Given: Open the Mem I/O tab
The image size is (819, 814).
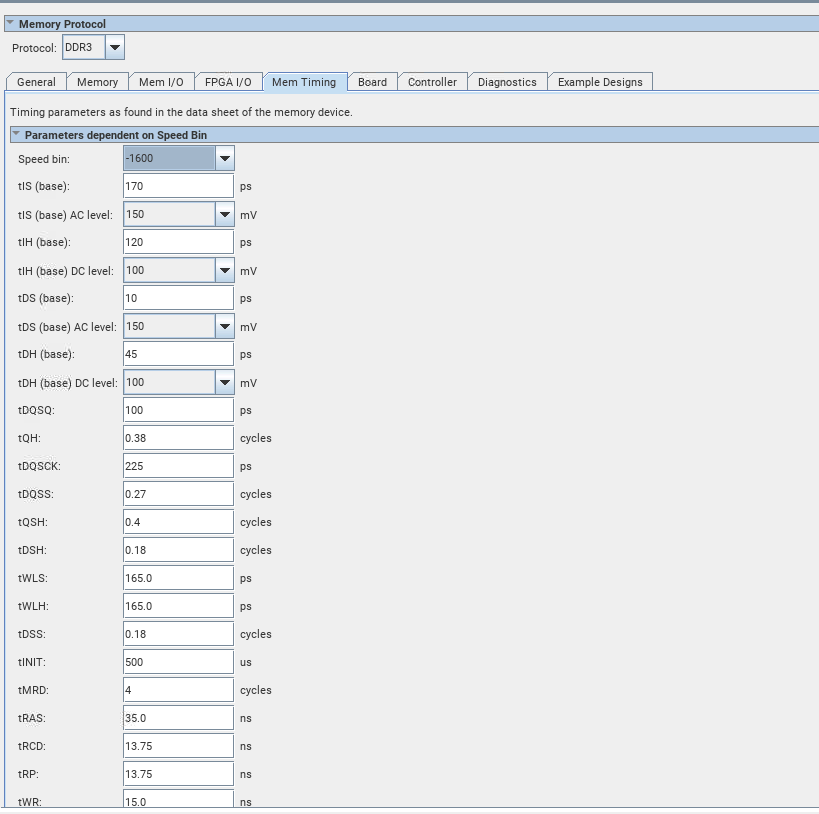Looking at the screenshot, I should point(160,82).
